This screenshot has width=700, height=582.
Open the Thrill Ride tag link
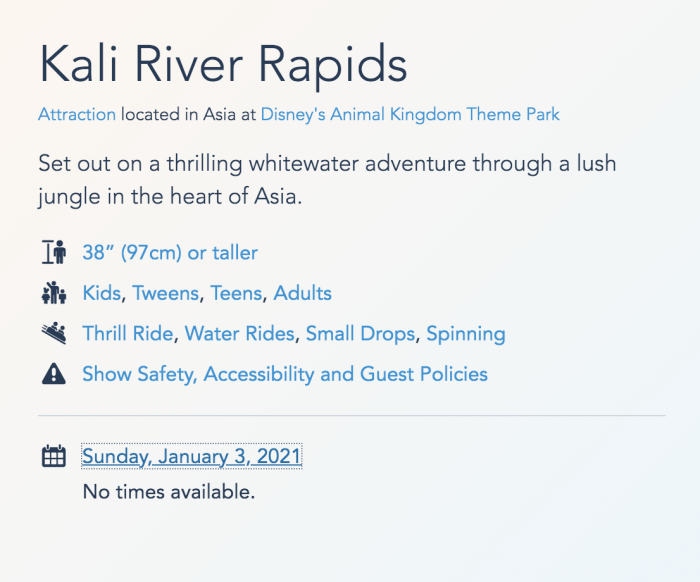pos(128,333)
